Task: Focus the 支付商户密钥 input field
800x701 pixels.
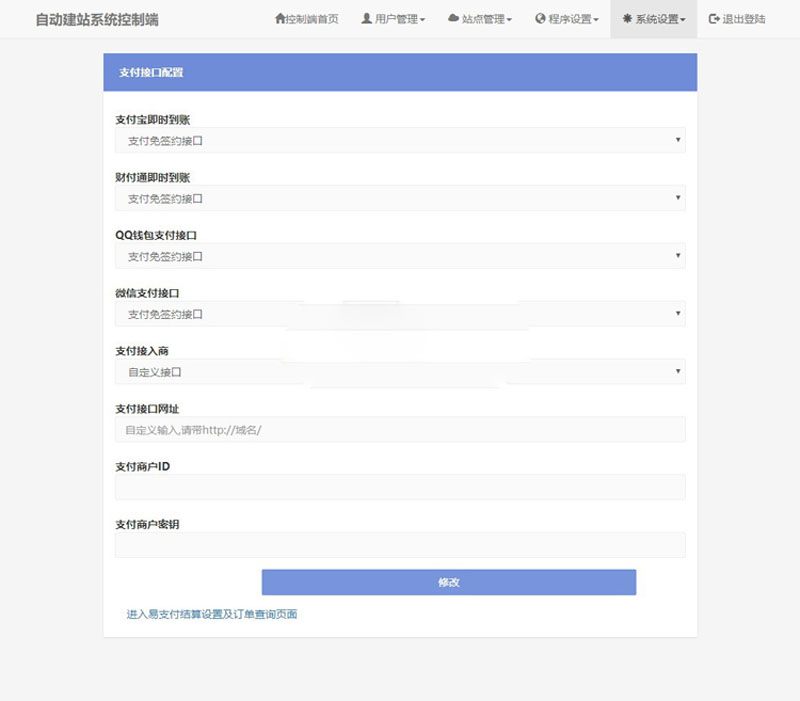Action: (400, 545)
